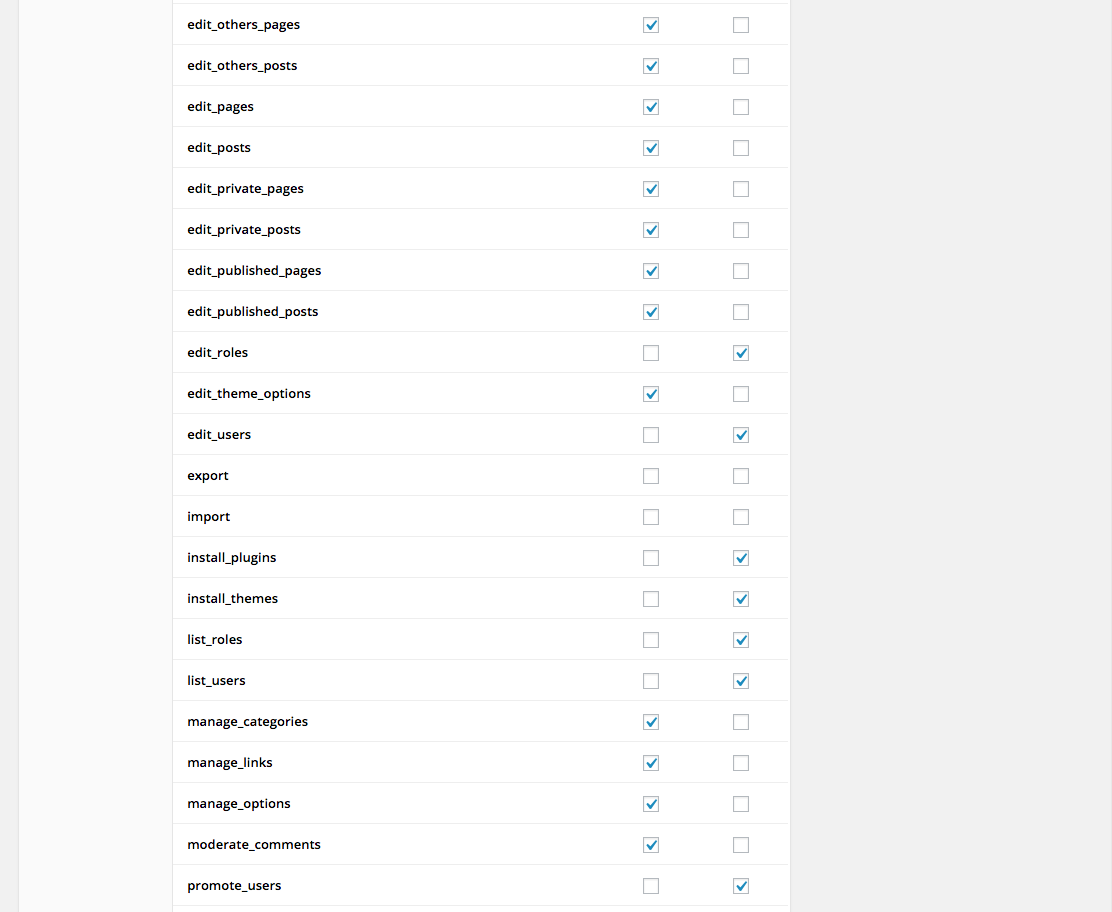Check first checkbox for list_users
The image size is (1112, 912).
[650, 682]
